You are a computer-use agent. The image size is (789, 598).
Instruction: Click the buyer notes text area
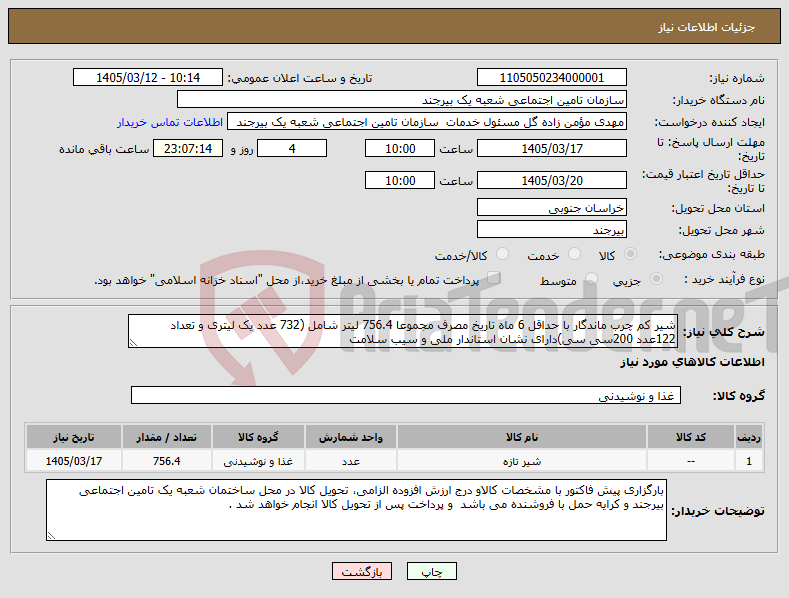[x=356, y=510]
